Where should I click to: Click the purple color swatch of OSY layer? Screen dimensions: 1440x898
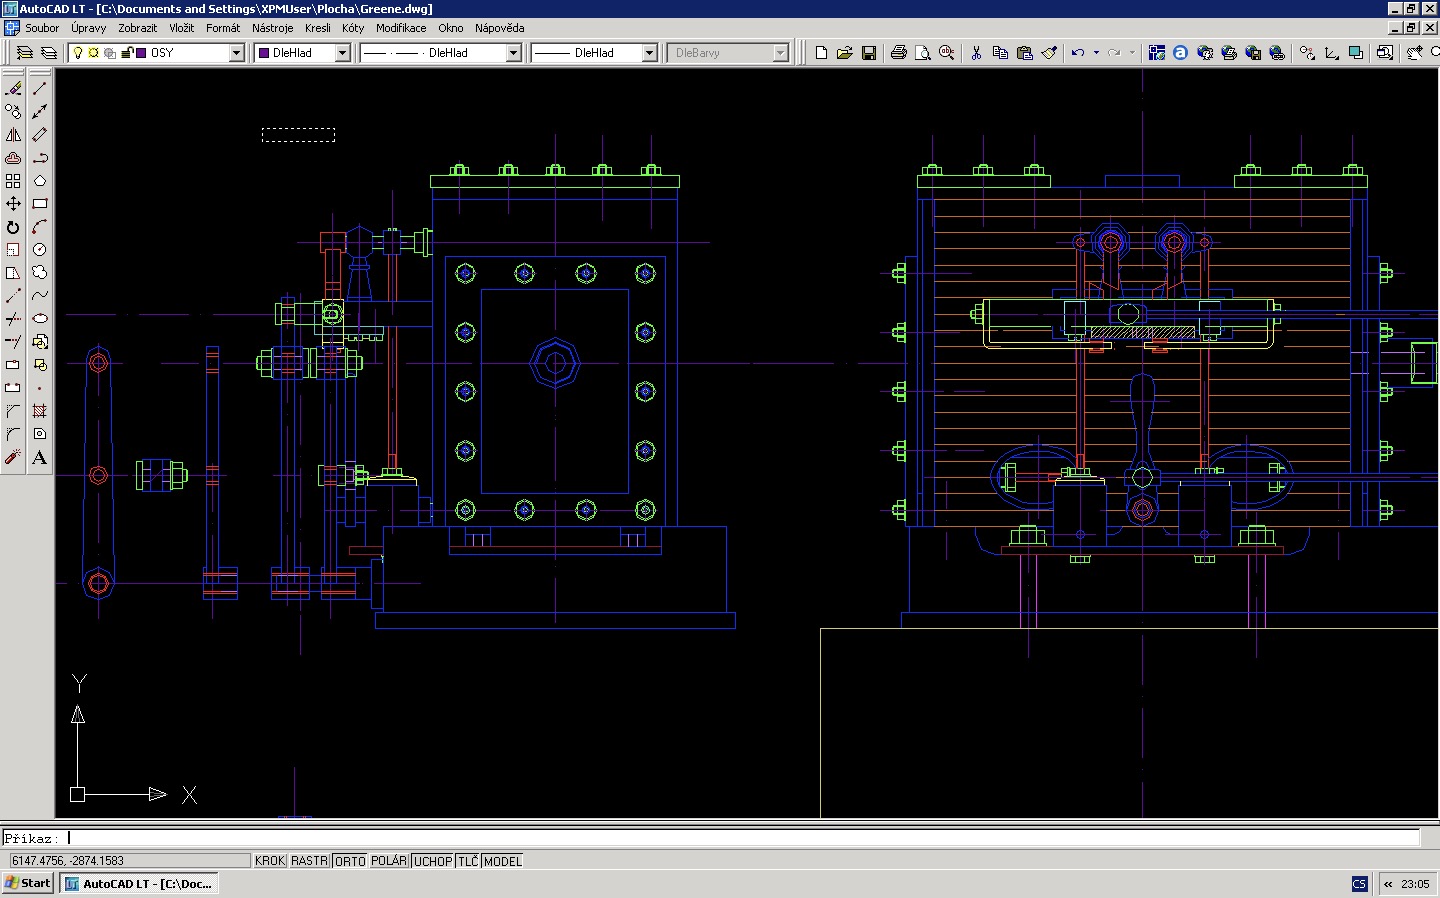click(142, 53)
